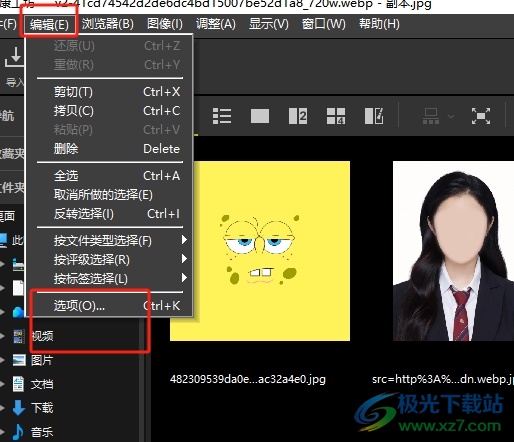
Task: Click the 文档 document icon
Action: pos(18,384)
